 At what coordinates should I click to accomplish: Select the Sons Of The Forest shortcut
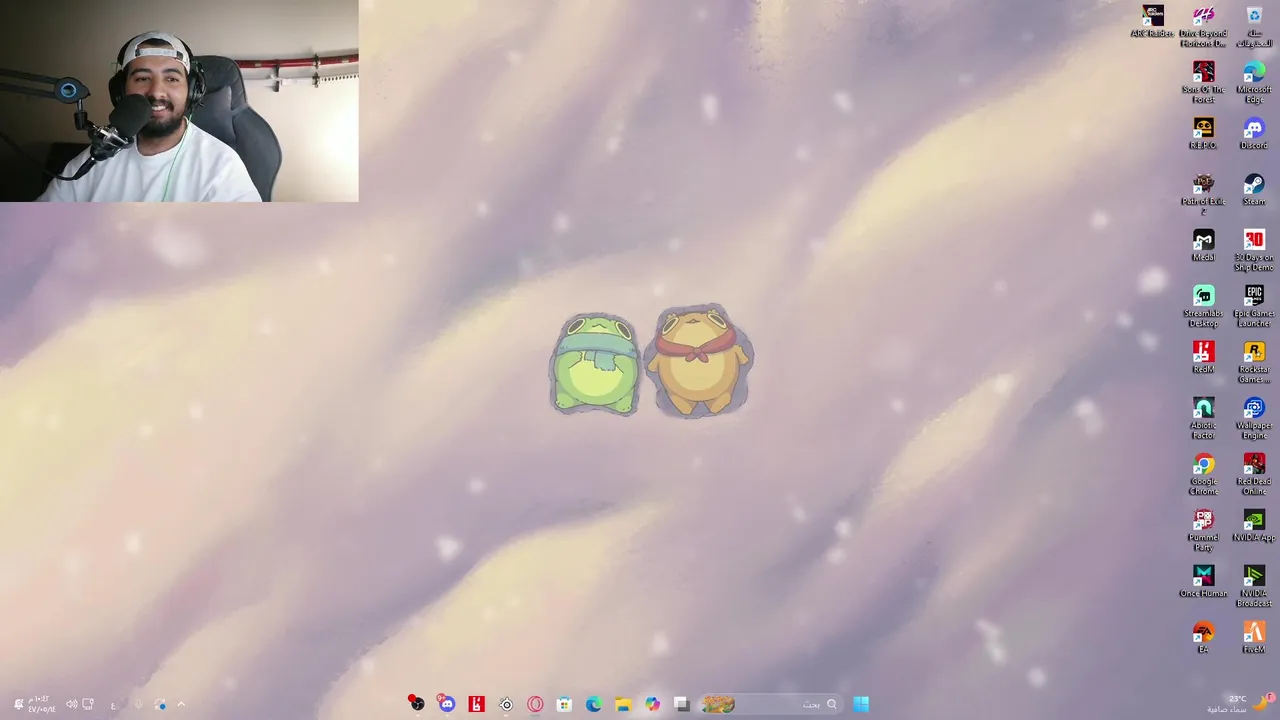(x=1203, y=82)
